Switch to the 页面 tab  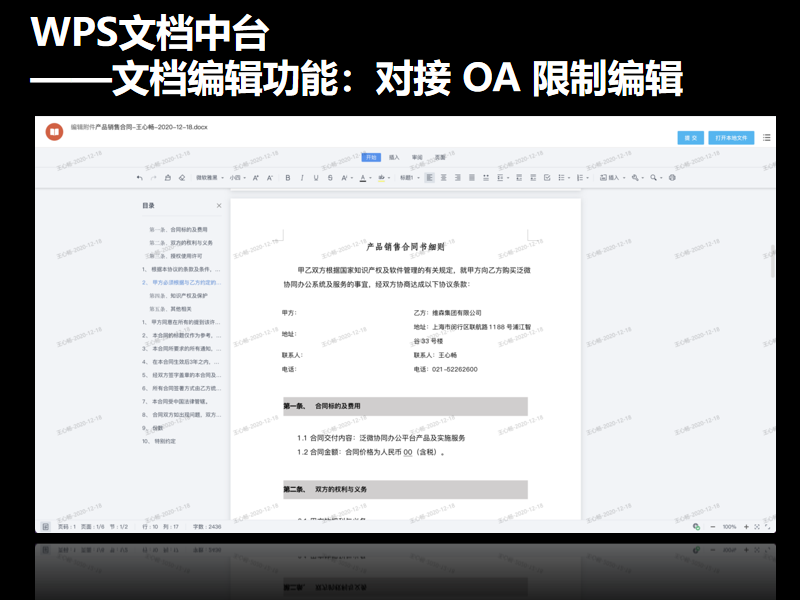pyautogui.click(x=440, y=157)
